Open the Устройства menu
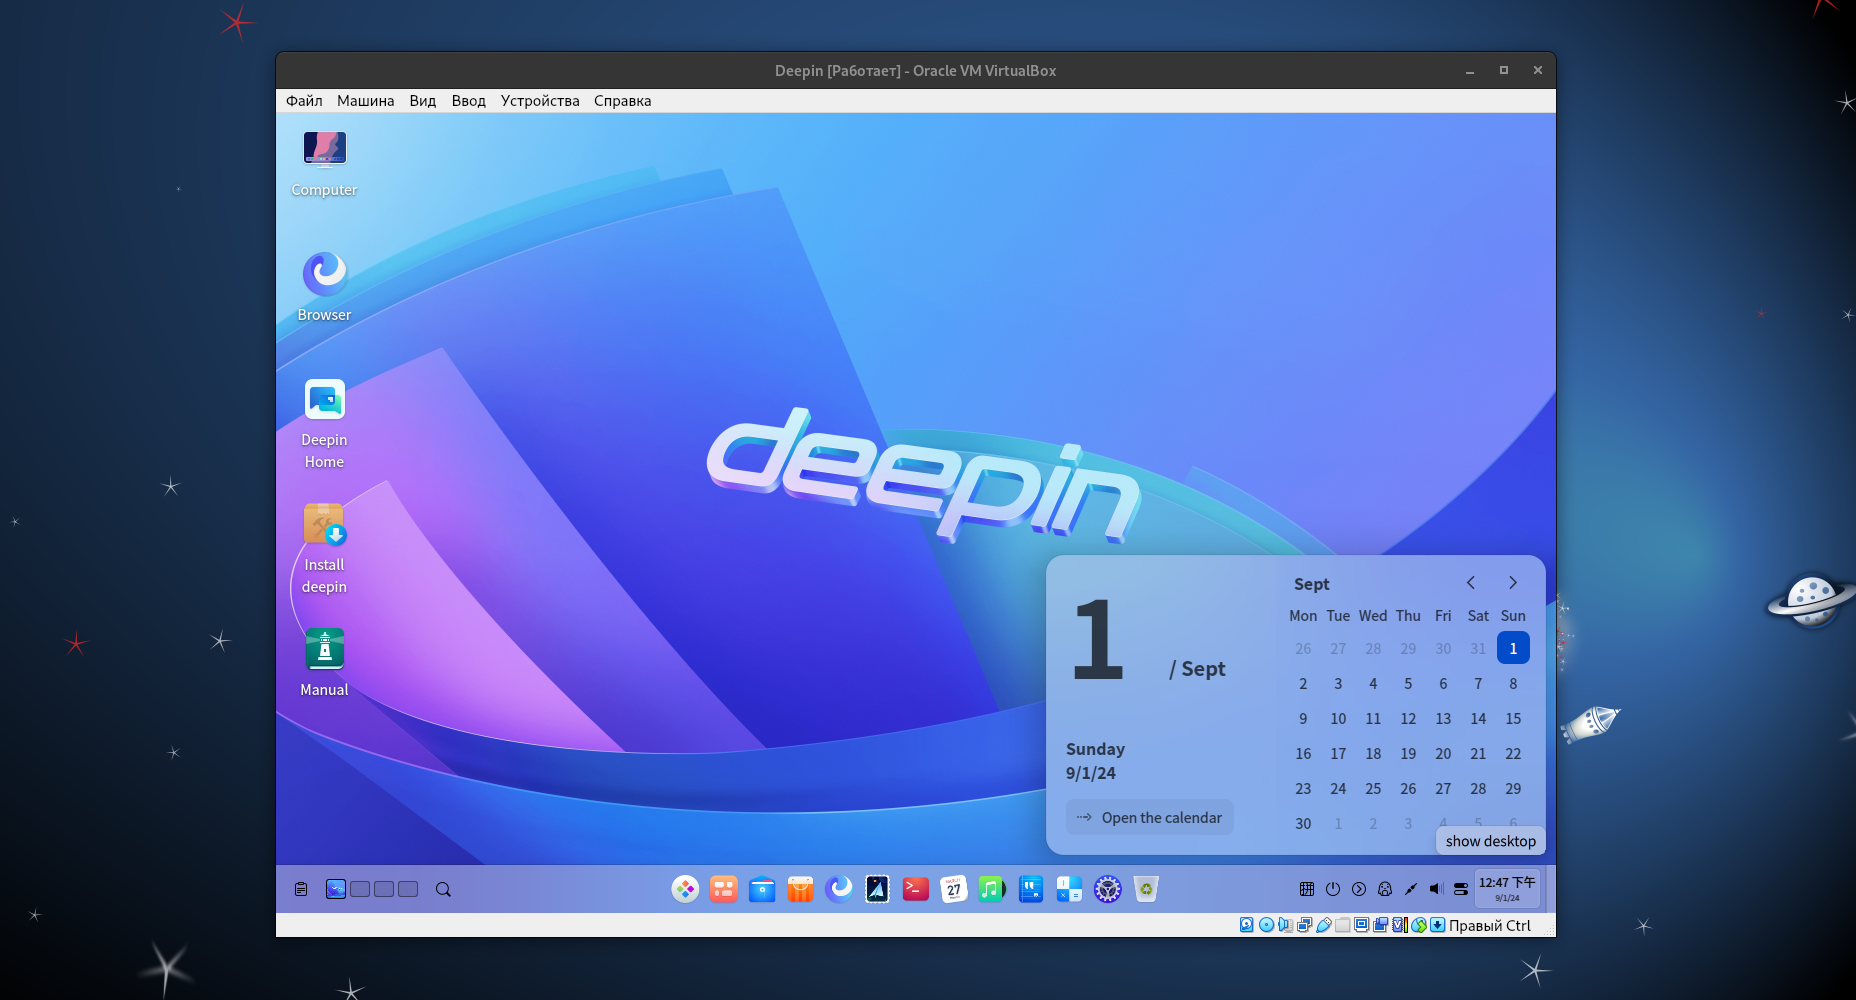 [540, 101]
